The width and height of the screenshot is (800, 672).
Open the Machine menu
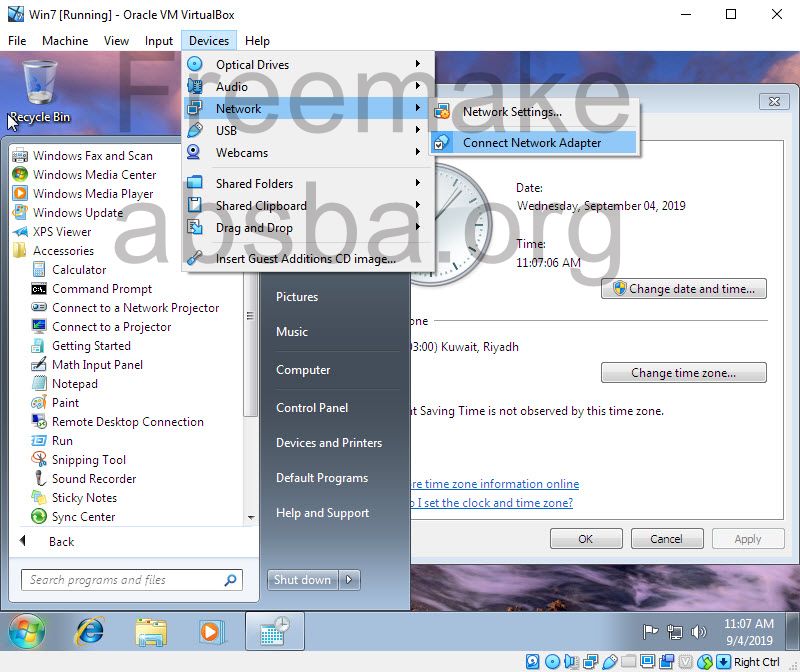click(65, 41)
